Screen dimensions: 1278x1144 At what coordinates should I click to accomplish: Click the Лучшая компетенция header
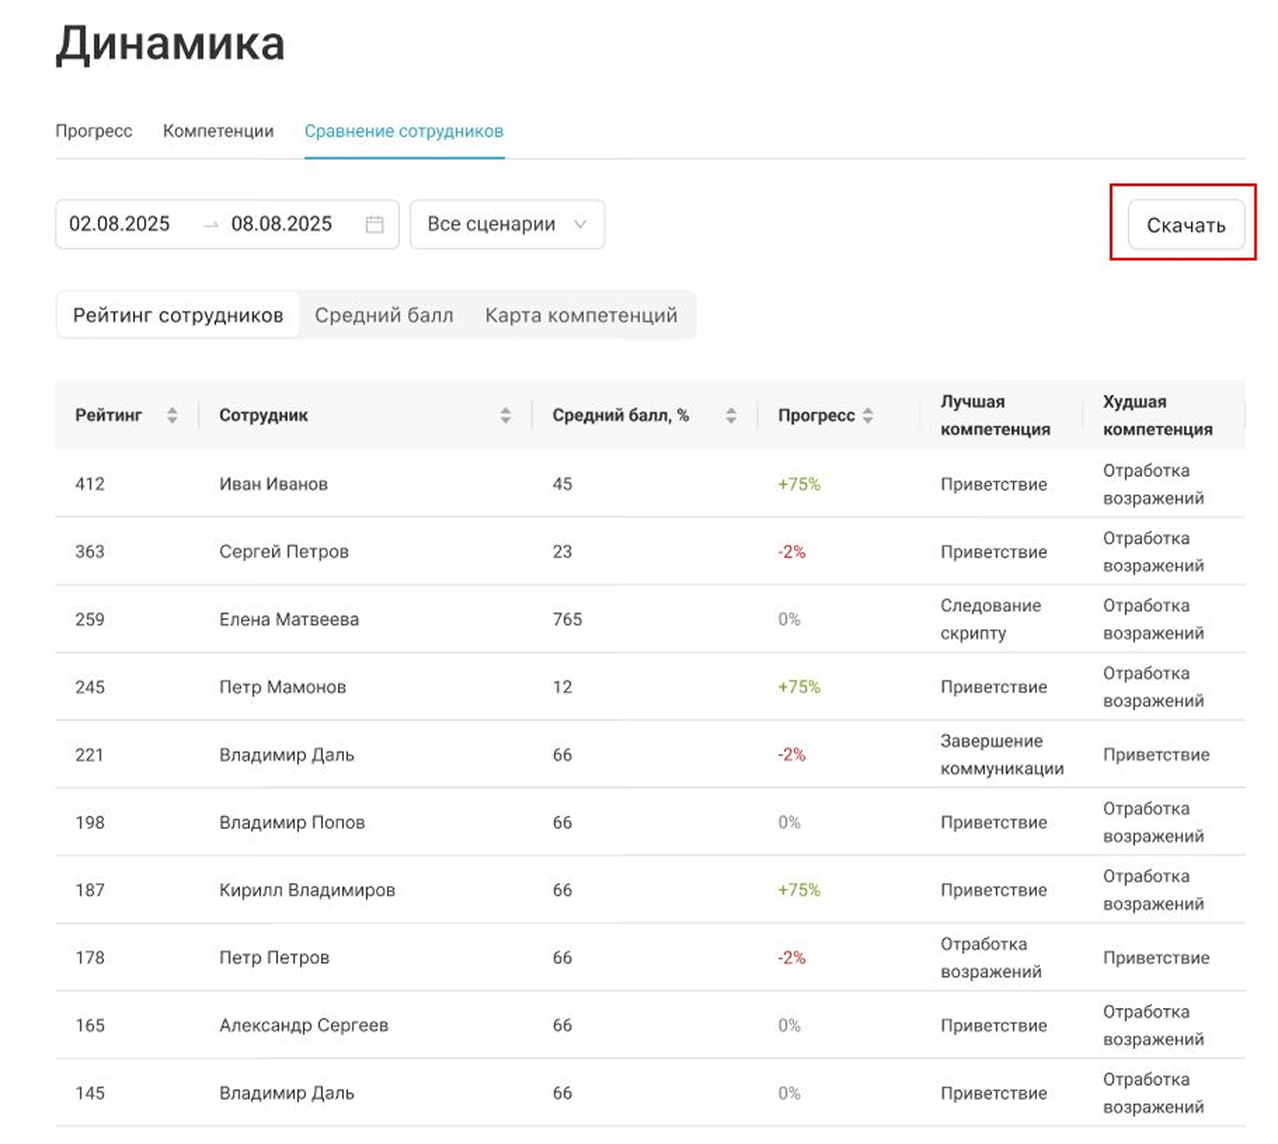pos(995,415)
